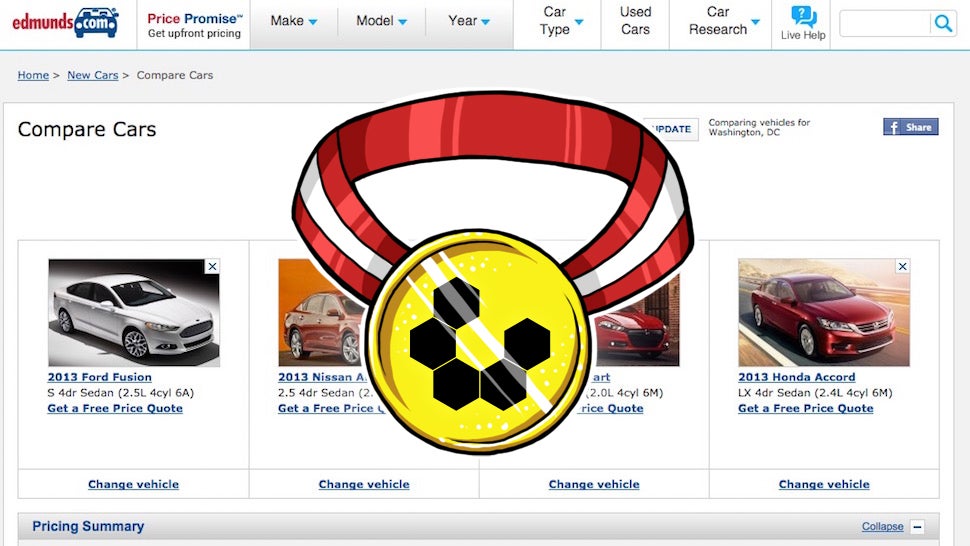Screen dimensions: 970x546
Task: Focus the site search field
Action: click(x=885, y=24)
